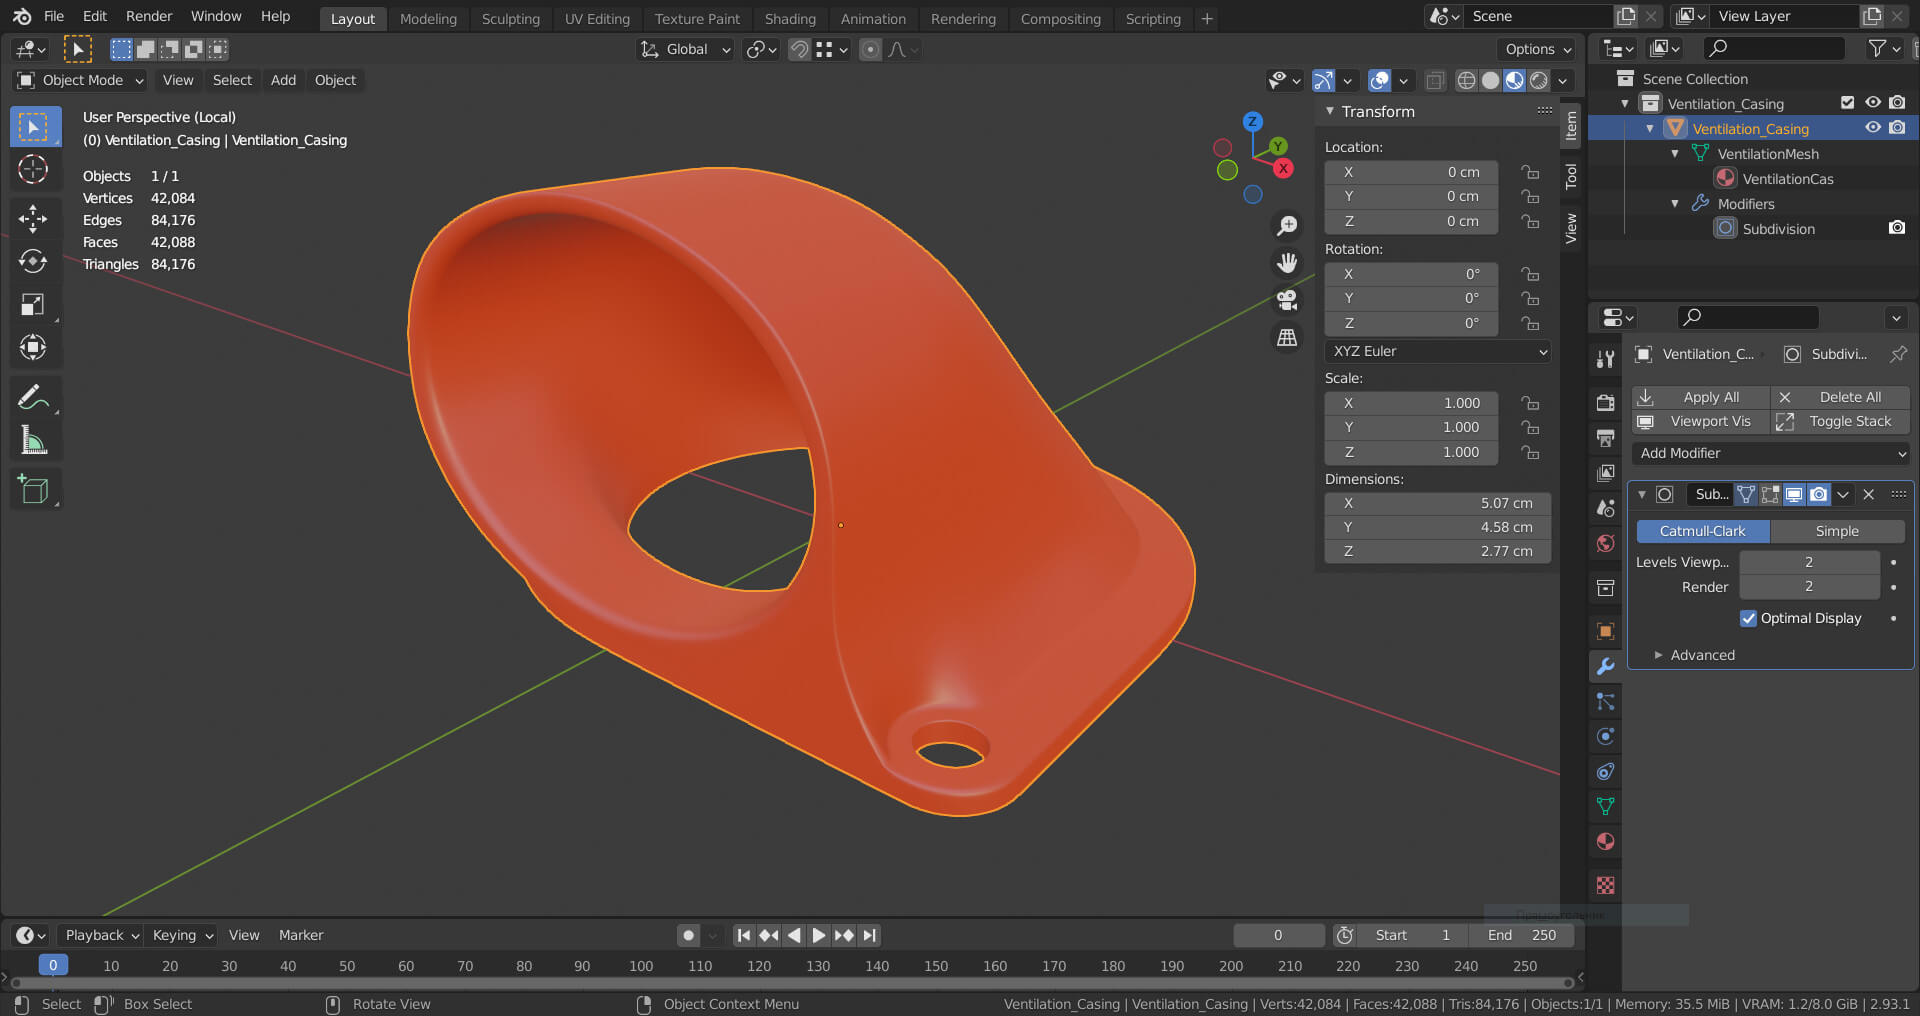The image size is (1920, 1016).
Task: Switch to the Sculpting workspace tab
Action: [x=510, y=18]
